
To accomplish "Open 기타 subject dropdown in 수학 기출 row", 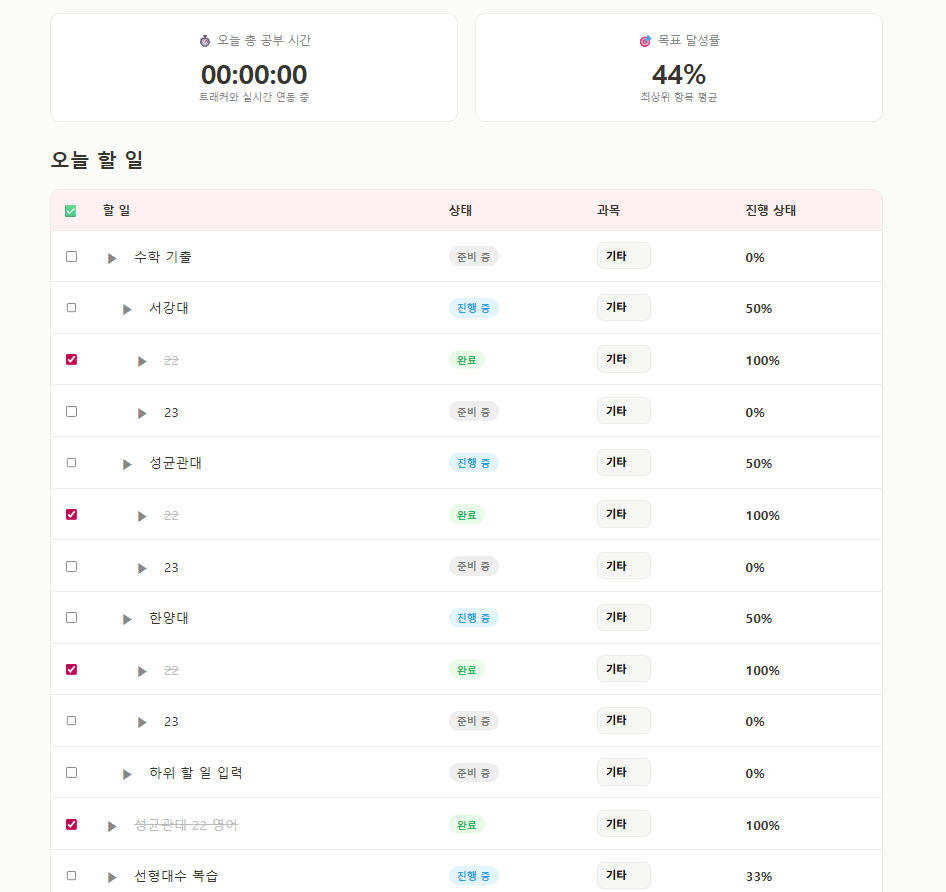I will click(623, 256).
